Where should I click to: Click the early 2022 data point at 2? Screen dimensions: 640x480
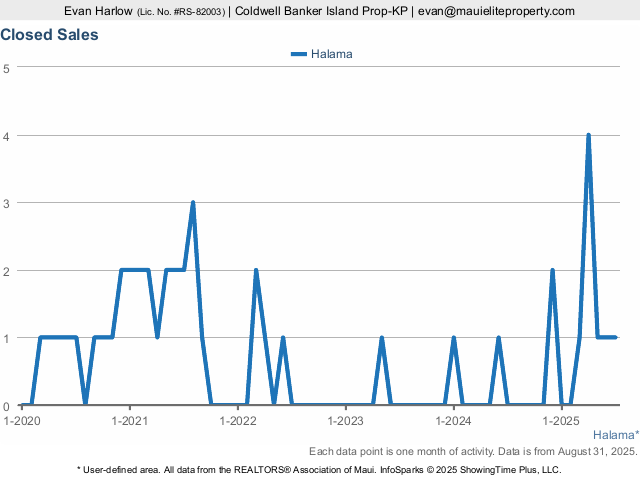click(x=256, y=270)
